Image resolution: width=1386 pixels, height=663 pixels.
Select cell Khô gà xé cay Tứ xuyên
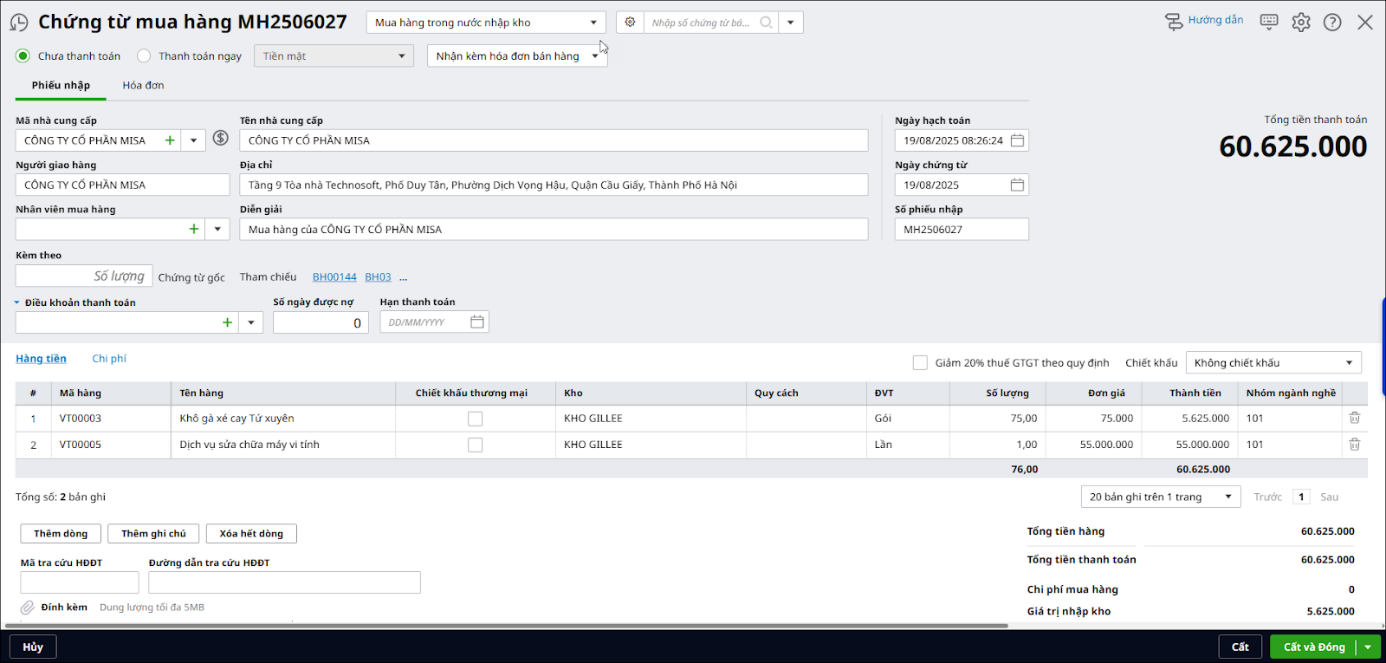pyautogui.click(x=283, y=418)
